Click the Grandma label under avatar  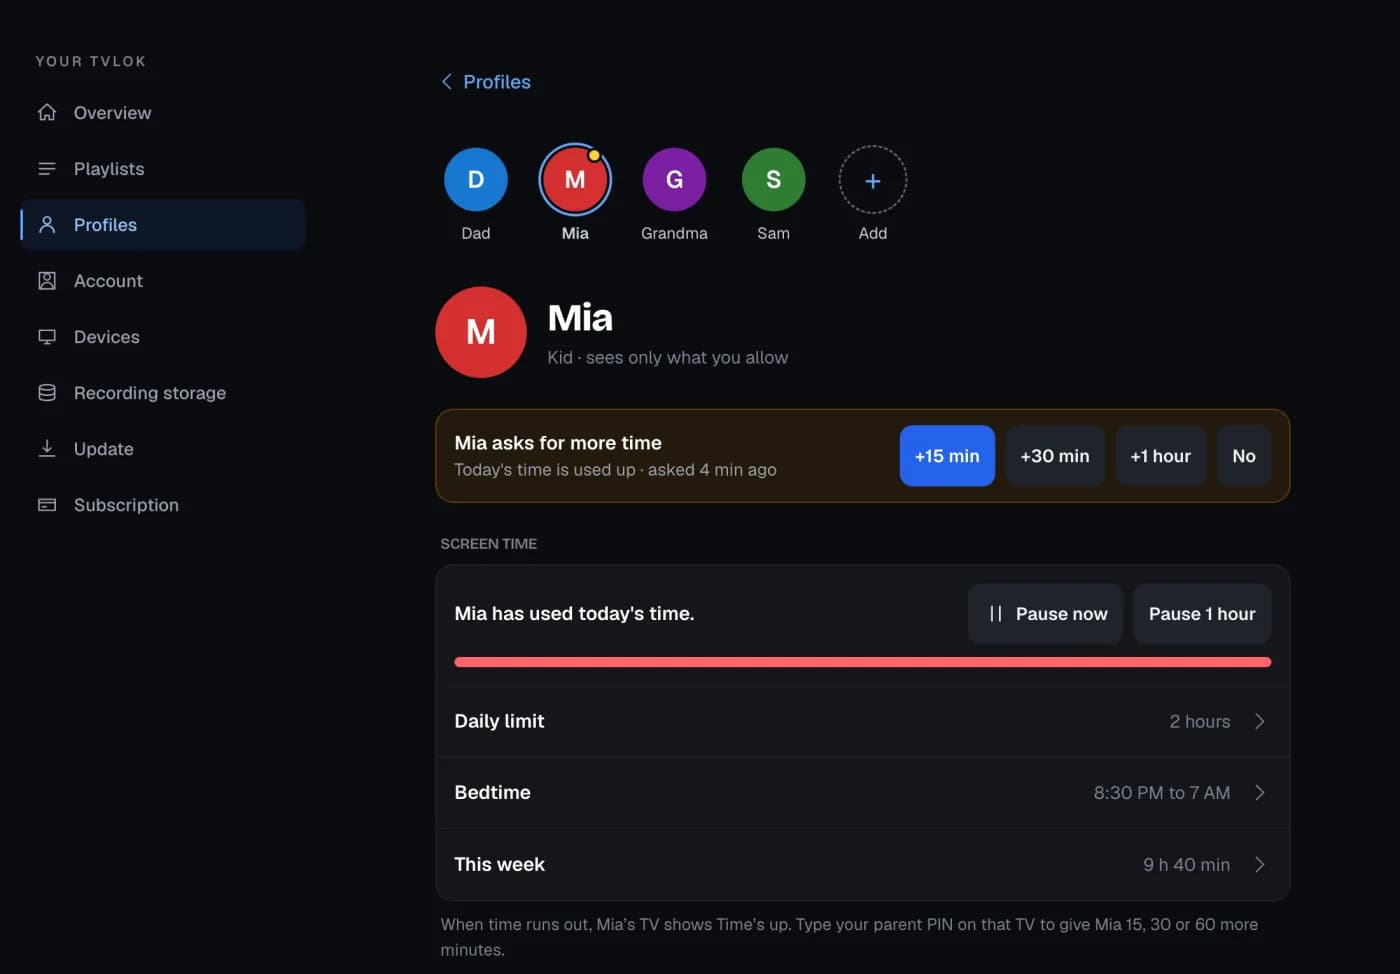674,233
